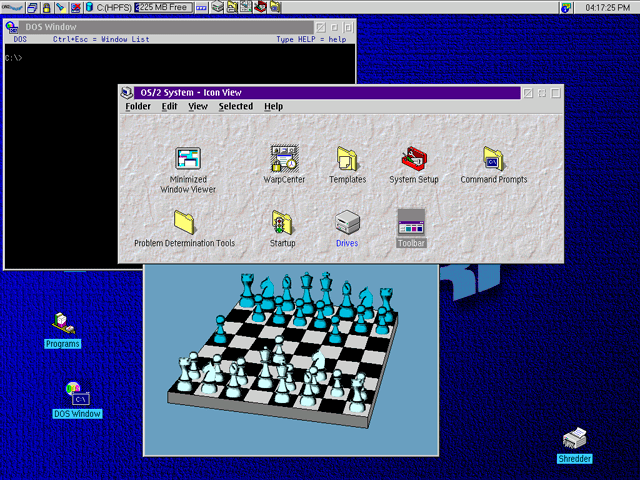
Task: Open the third tray icon with green dot
Action: (x=246, y=7)
